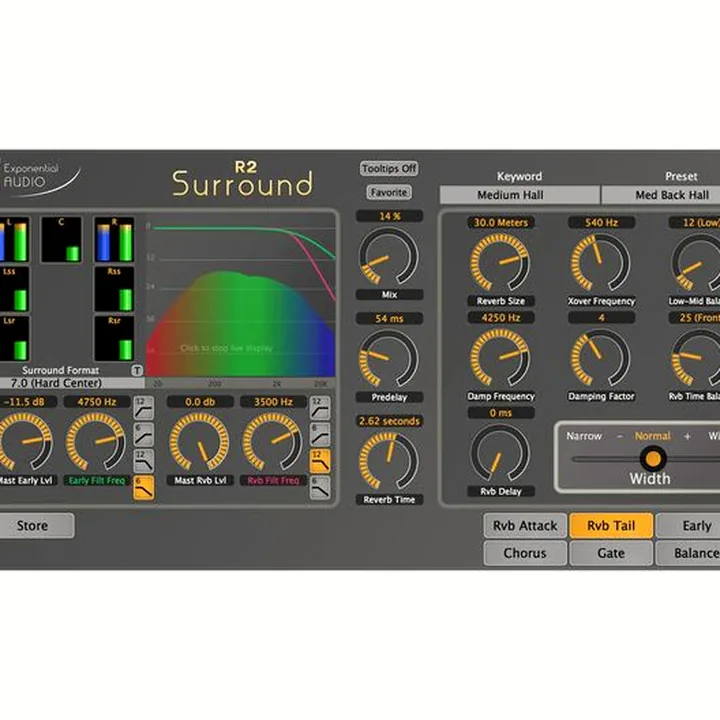Click the Early Filt Freq knob
Viewport: 720px width, 720px height.
[x=96, y=442]
